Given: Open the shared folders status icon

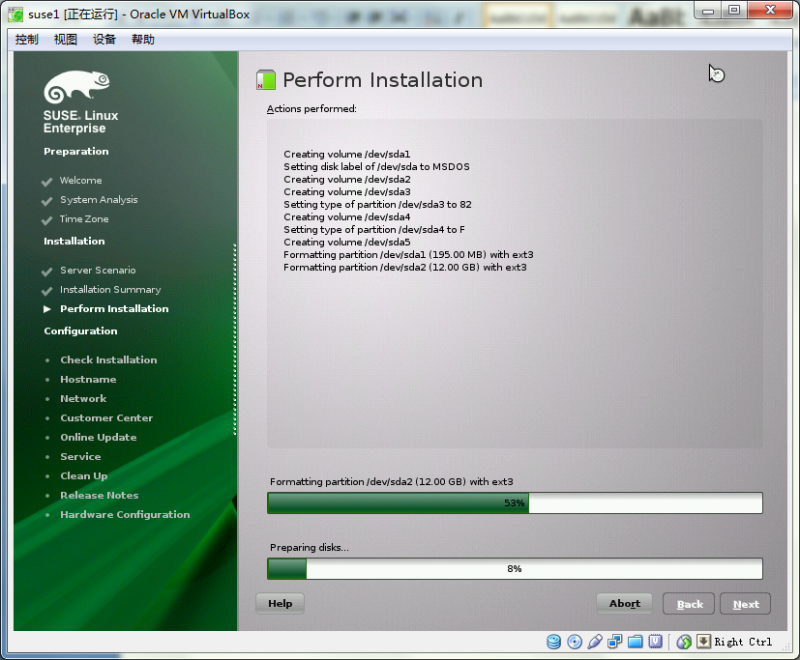Looking at the screenshot, I should 634,641.
